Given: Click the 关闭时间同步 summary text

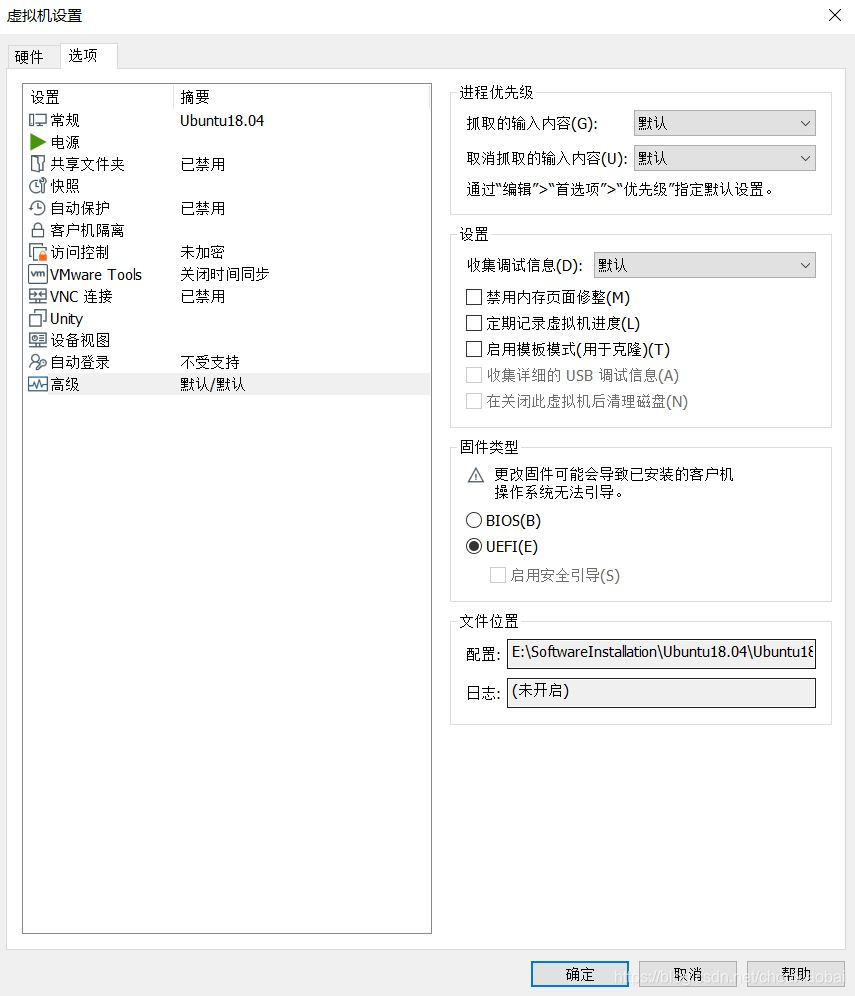Looking at the screenshot, I should coord(225,274).
